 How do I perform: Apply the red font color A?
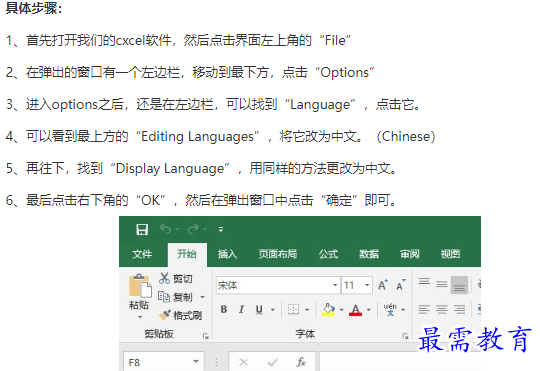pyautogui.click(x=355, y=310)
